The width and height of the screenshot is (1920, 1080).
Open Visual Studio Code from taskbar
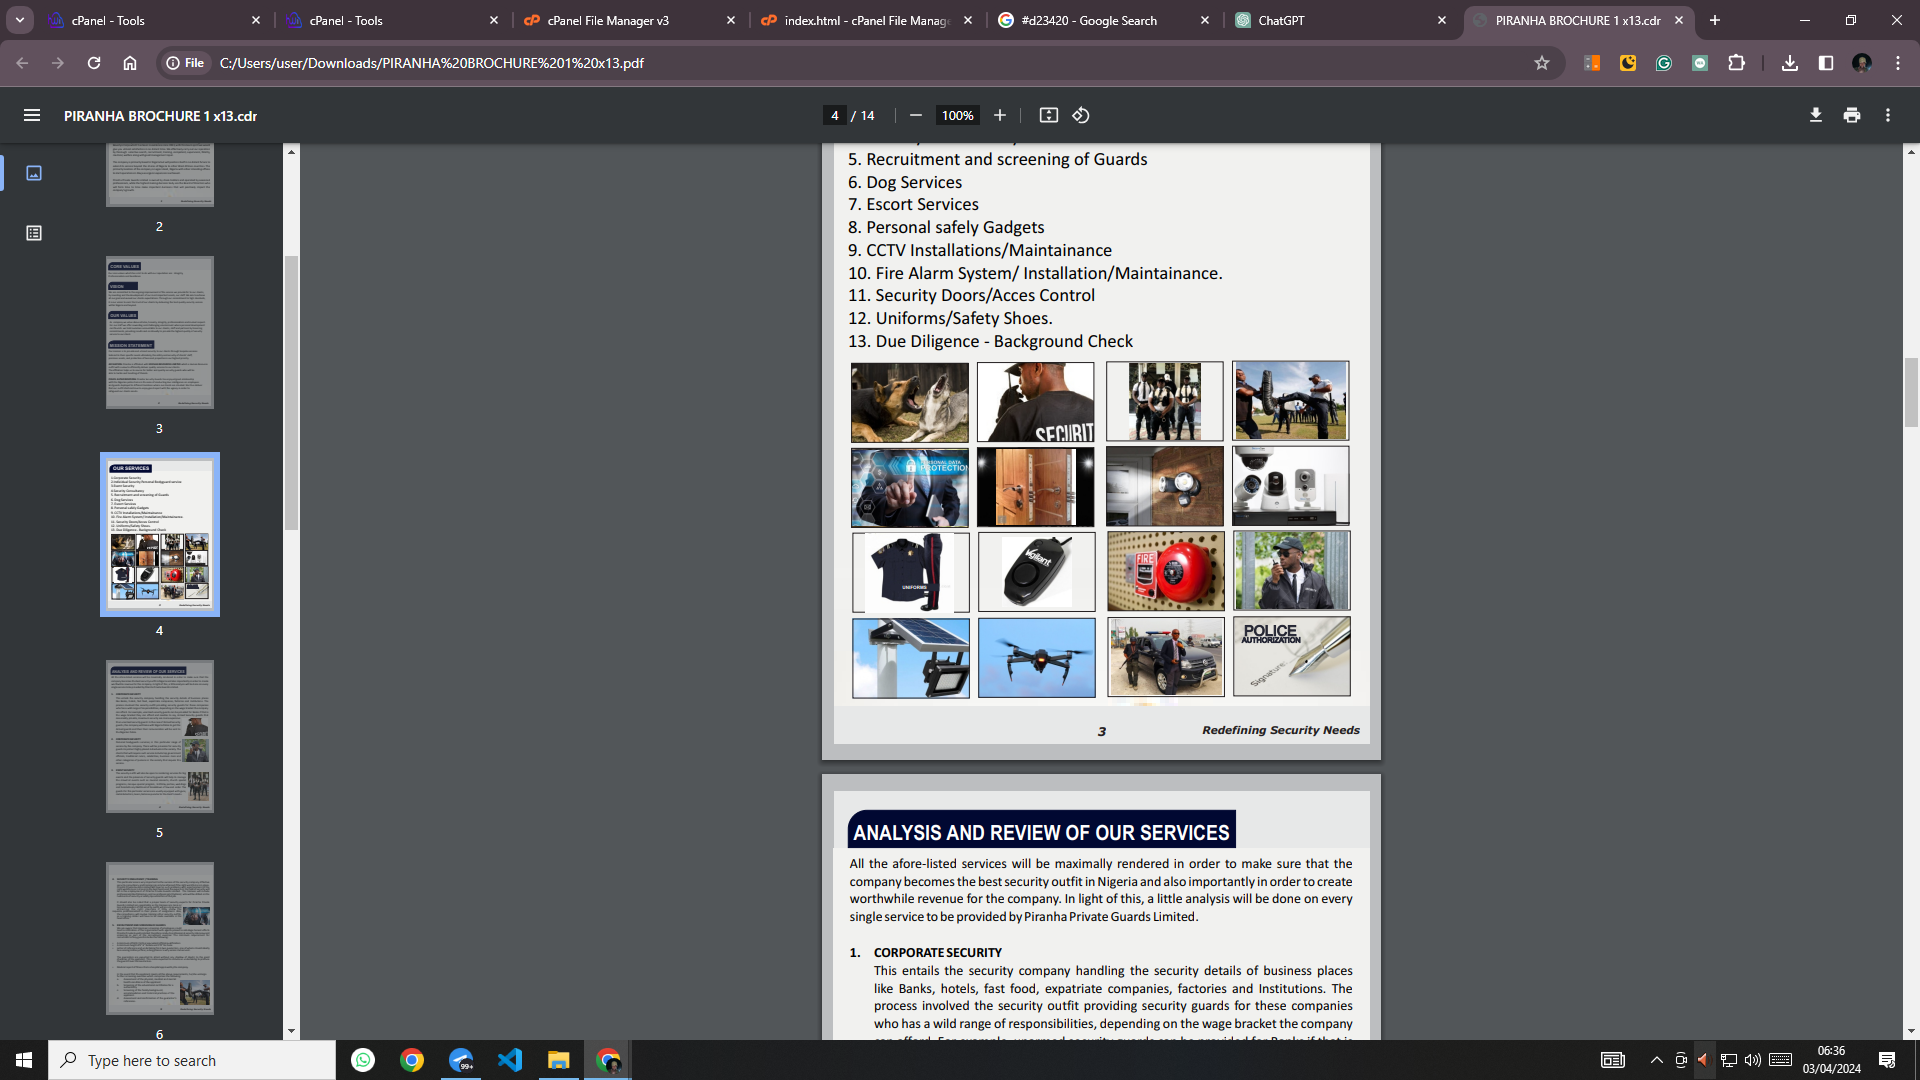point(510,1060)
